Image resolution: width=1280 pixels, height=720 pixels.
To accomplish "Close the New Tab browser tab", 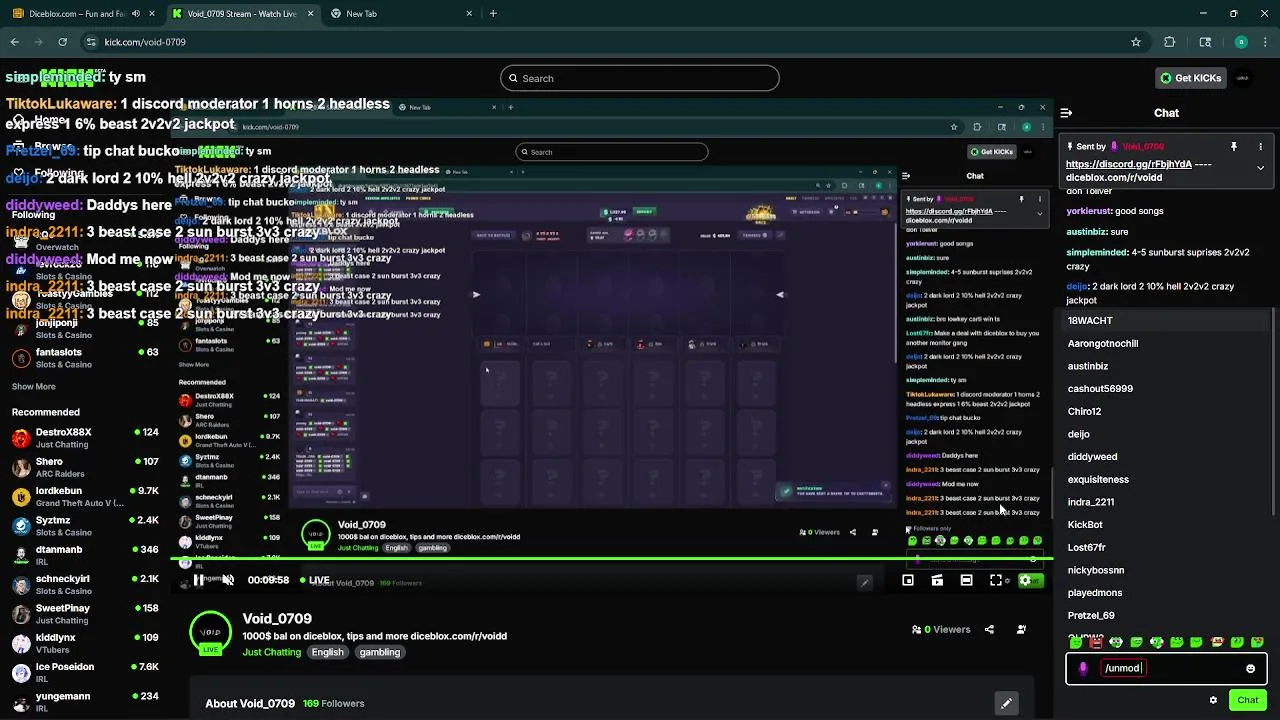I will 469,14.
